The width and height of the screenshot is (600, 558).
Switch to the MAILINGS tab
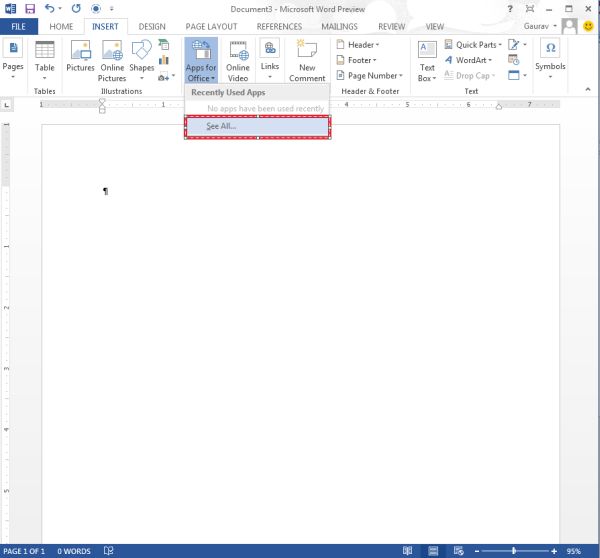pos(339,26)
